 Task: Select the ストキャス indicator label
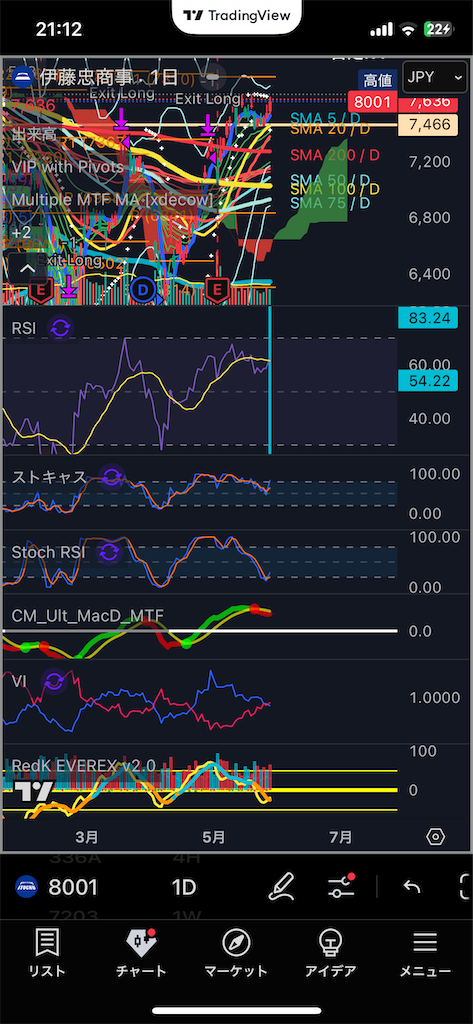tap(49, 477)
